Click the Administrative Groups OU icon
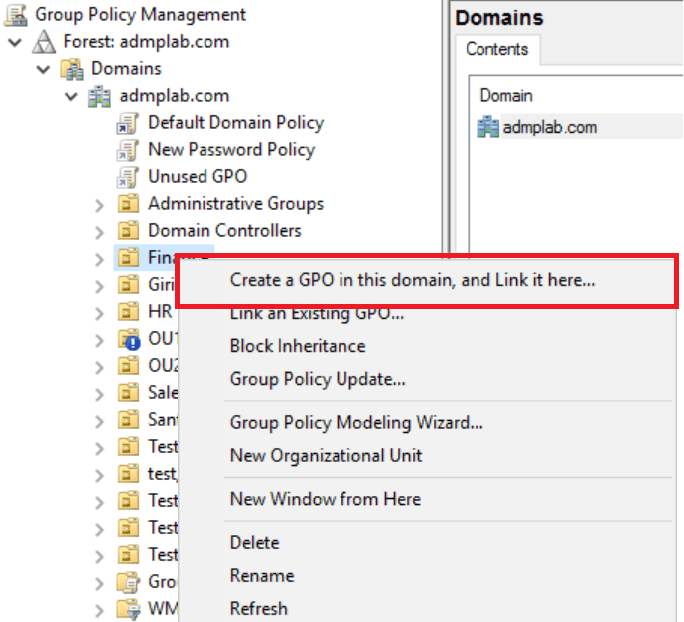Image resolution: width=684 pixels, height=622 pixels. point(128,204)
